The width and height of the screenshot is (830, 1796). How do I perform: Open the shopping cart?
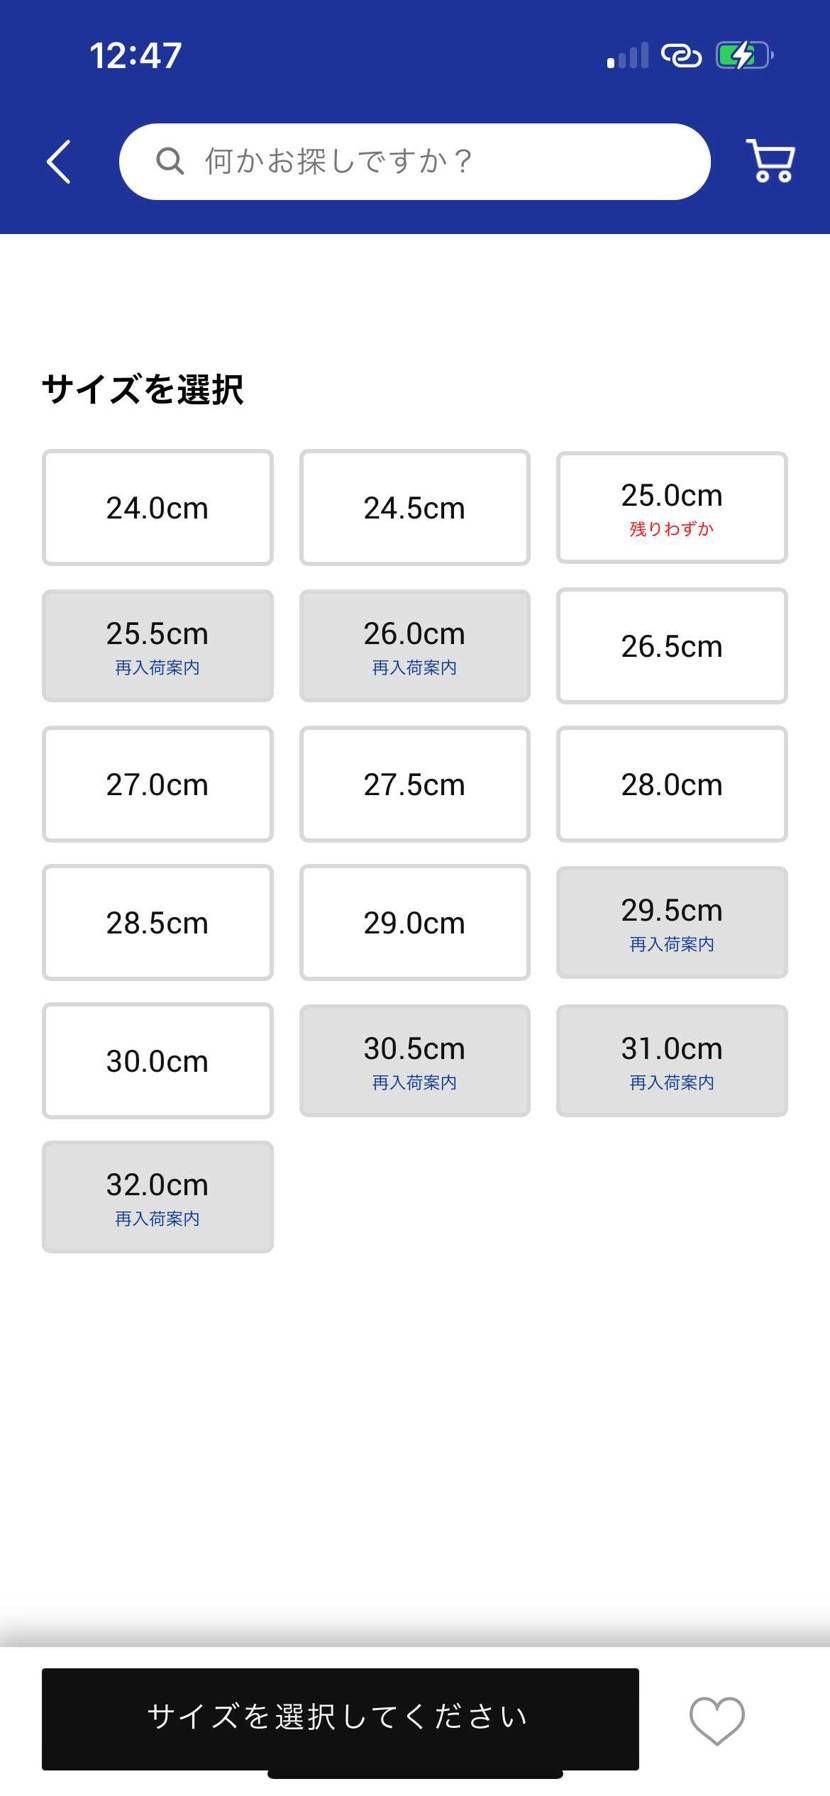(771, 161)
